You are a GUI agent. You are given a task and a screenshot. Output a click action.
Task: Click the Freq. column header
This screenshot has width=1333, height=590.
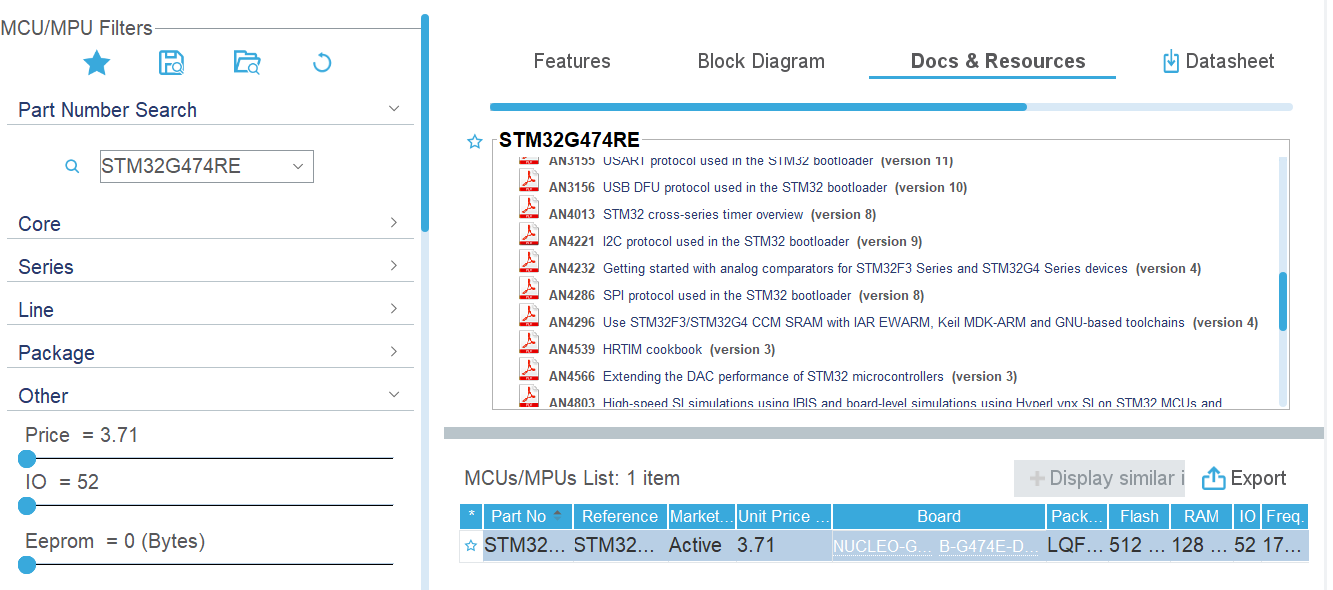1285,517
